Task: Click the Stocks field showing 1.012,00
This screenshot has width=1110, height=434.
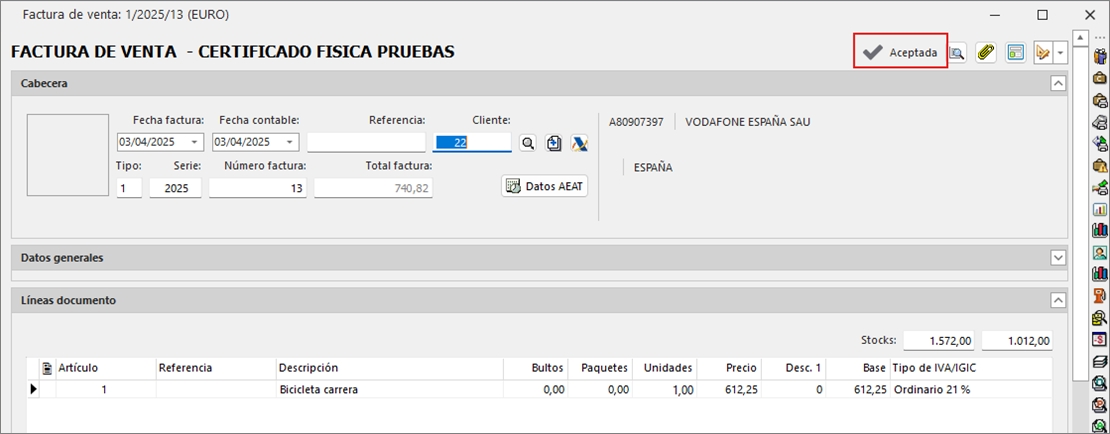Action: 1017,341
